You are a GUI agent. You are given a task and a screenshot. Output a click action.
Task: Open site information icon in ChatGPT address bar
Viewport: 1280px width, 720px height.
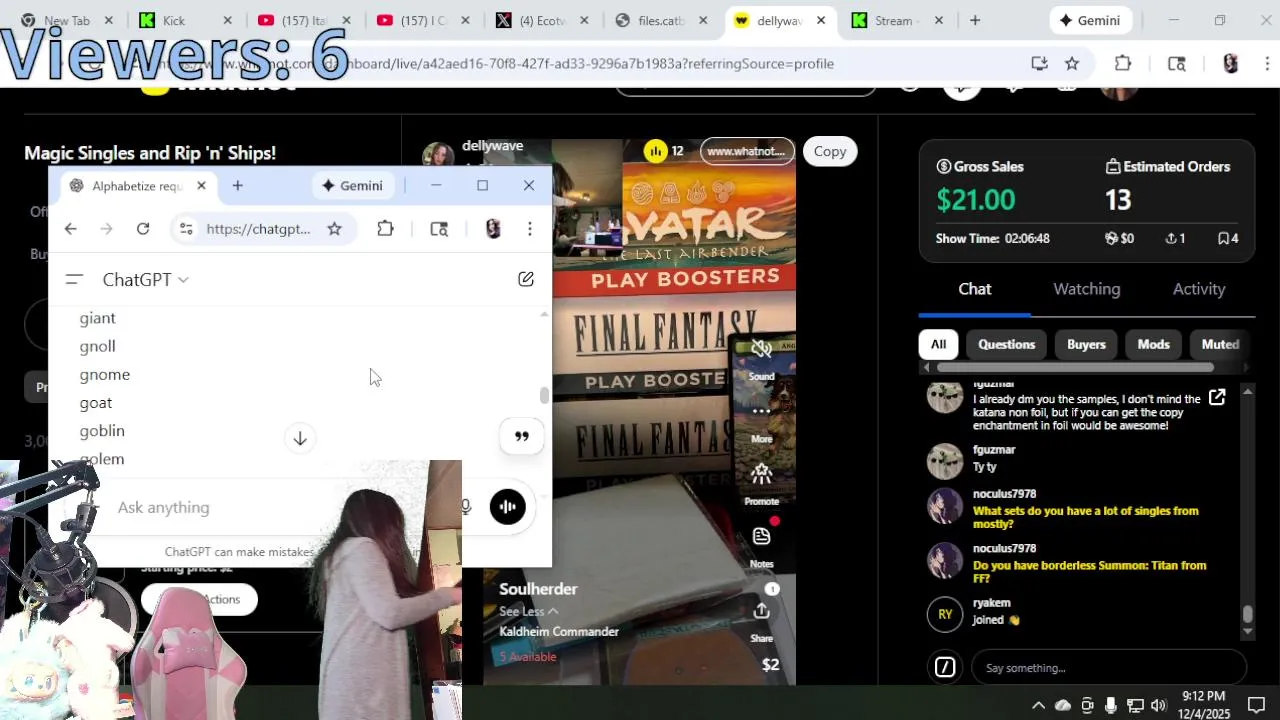click(186, 229)
